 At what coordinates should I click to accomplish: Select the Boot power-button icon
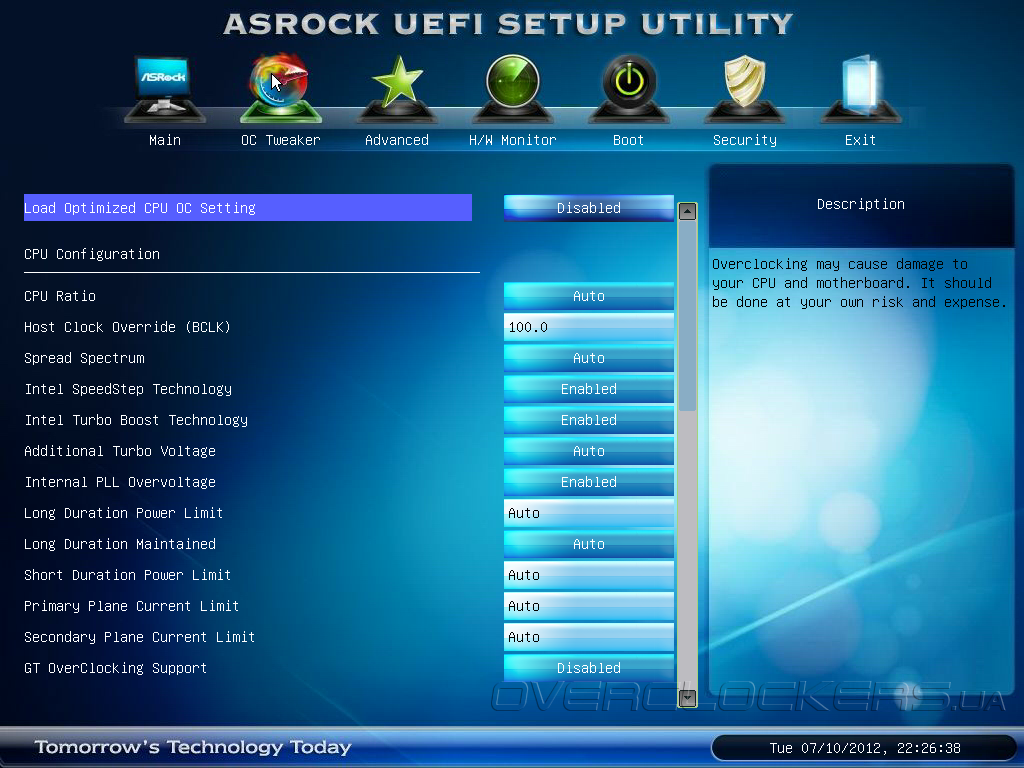point(629,88)
